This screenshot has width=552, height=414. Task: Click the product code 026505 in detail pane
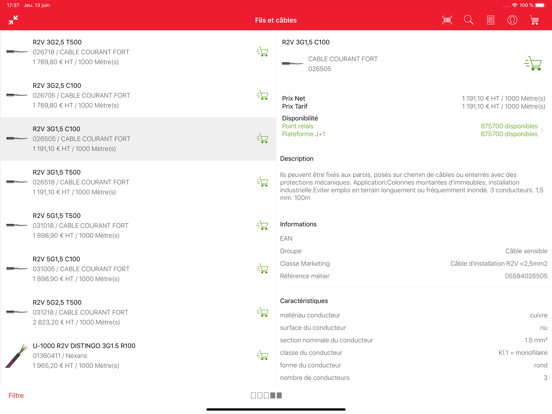click(320, 69)
